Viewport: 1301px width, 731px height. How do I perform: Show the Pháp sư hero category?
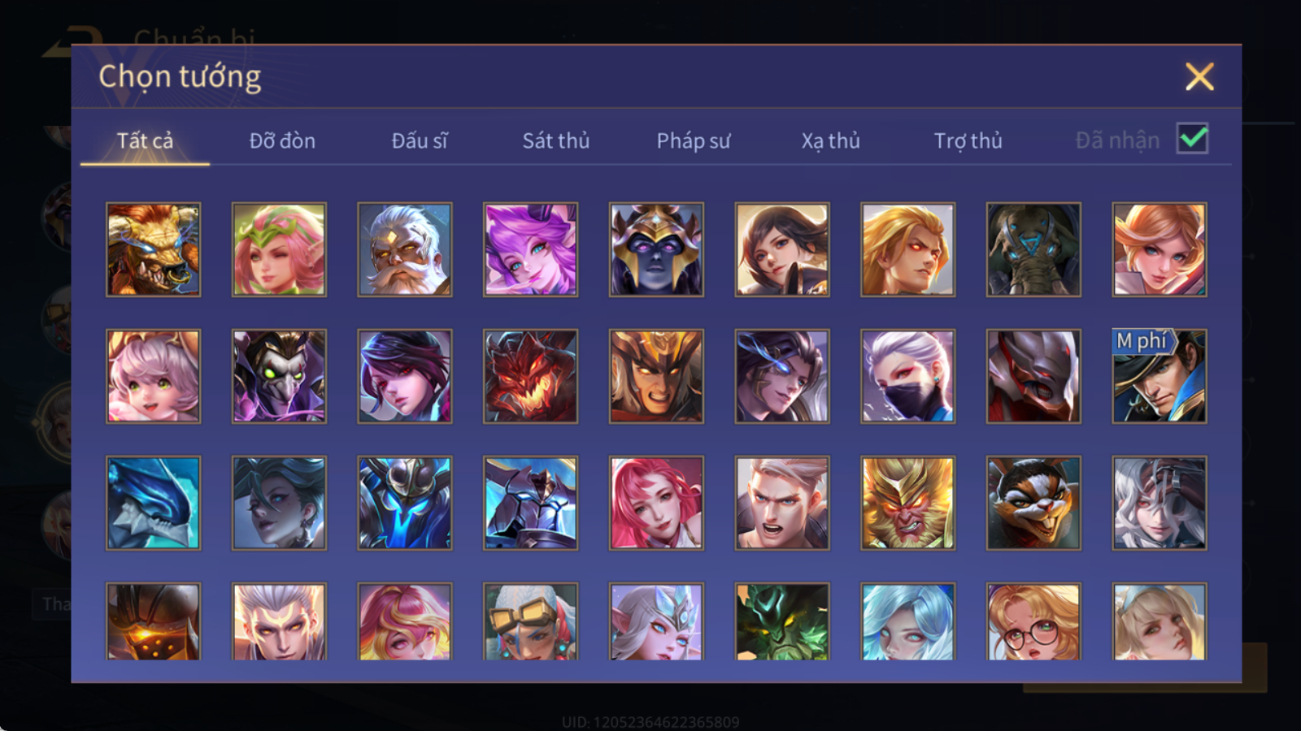click(x=693, y=141)
